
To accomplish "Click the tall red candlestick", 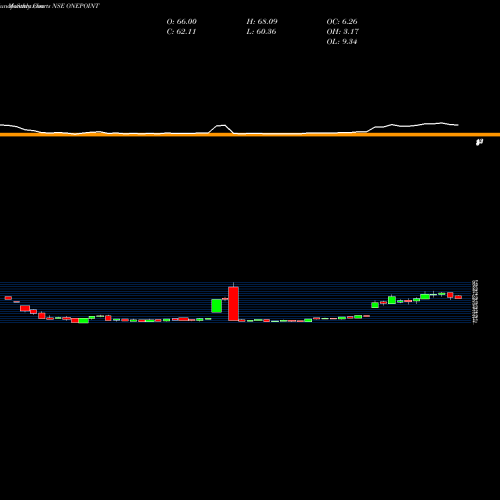I will [x=233, y=303].
